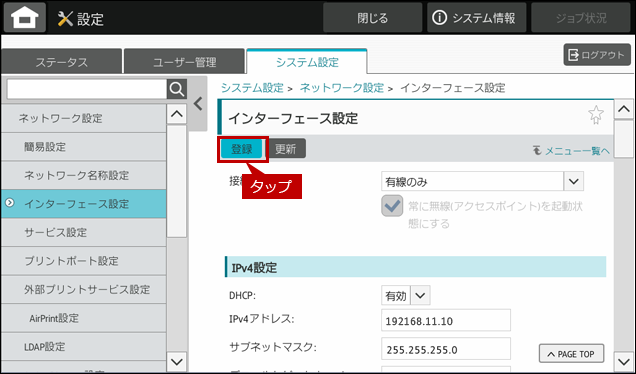Go to the home screen icon
Image resolution: width=636 pixels, height=374 pixels.
point(25,17)
